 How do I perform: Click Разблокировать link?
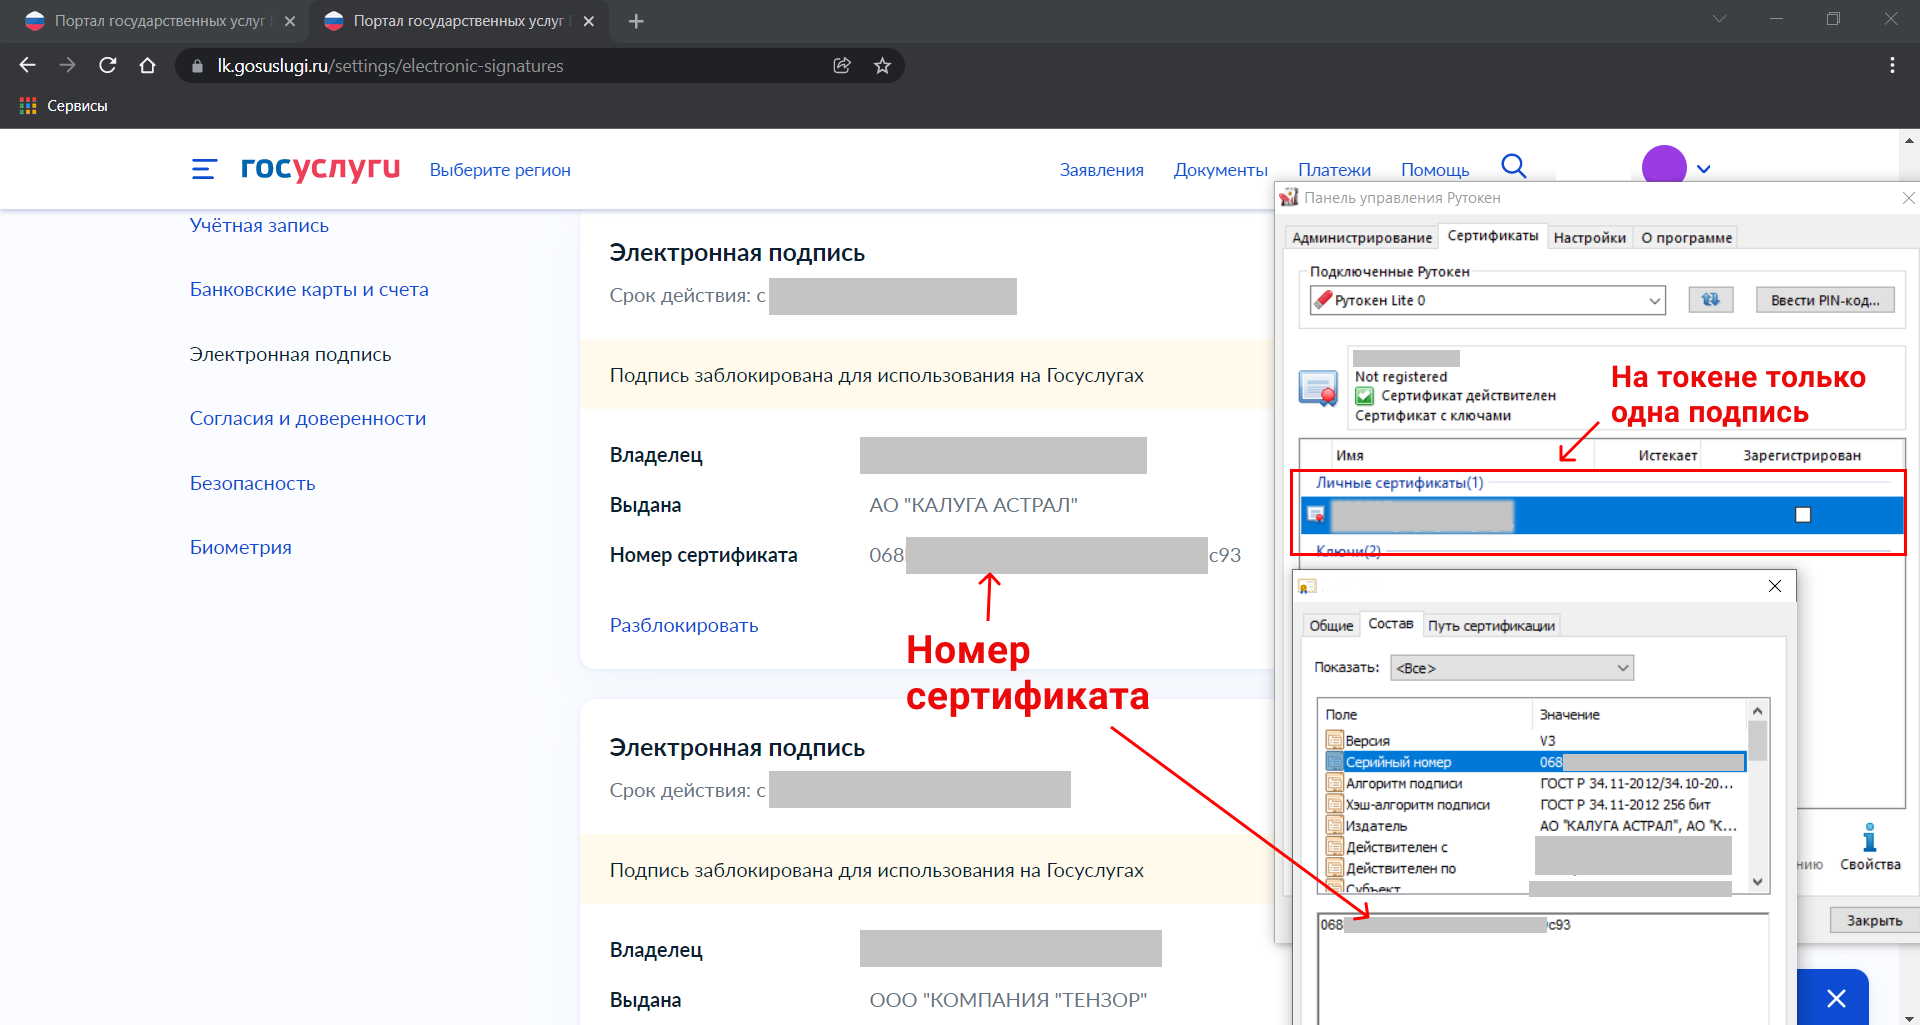(684, 625)
